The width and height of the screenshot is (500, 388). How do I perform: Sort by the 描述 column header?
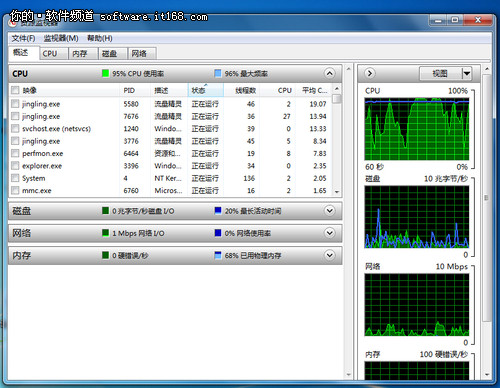[169, 90]
